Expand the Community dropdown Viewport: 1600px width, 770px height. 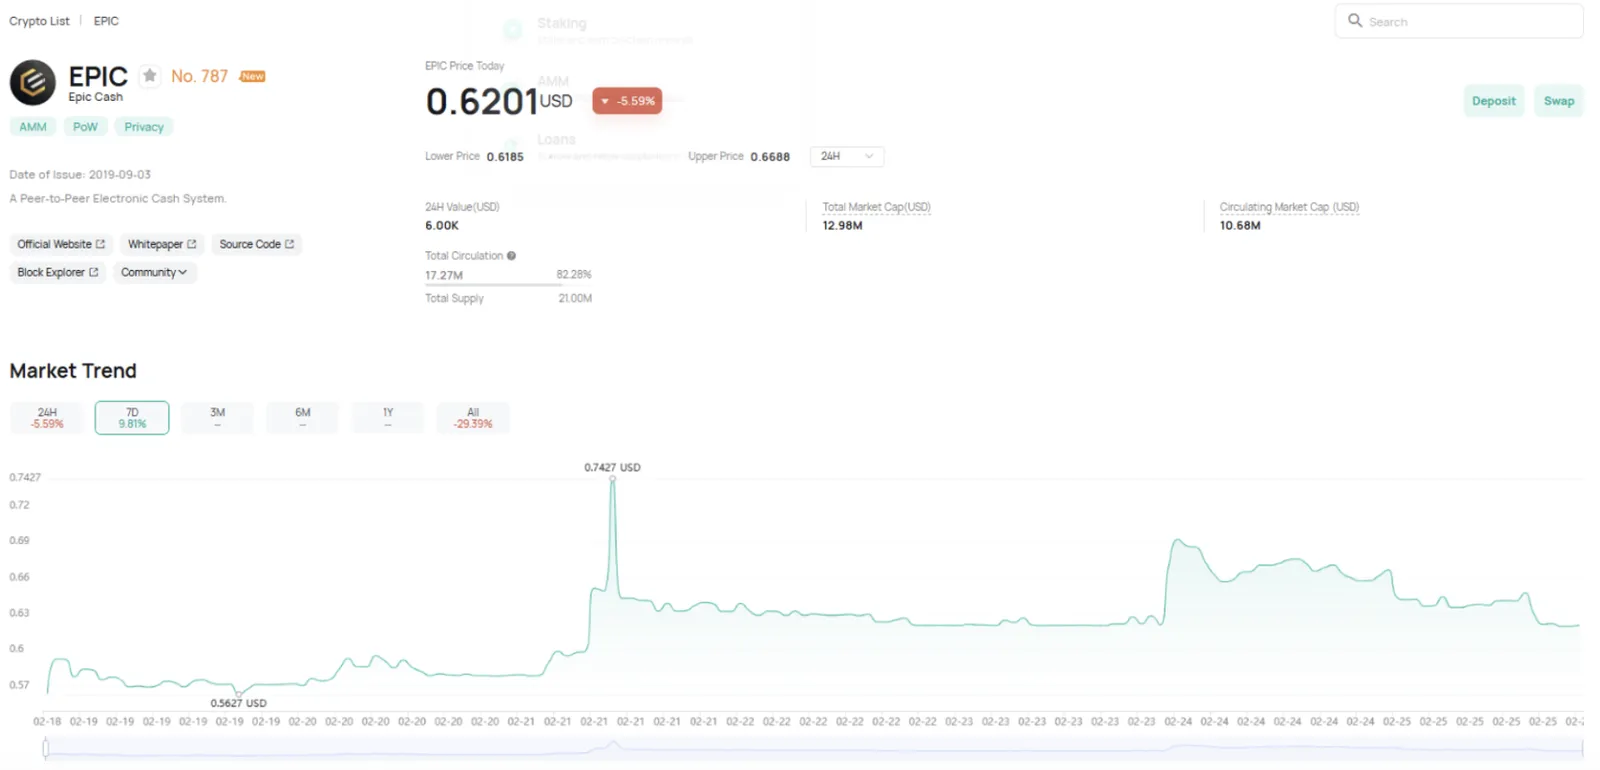click(154, 272)
